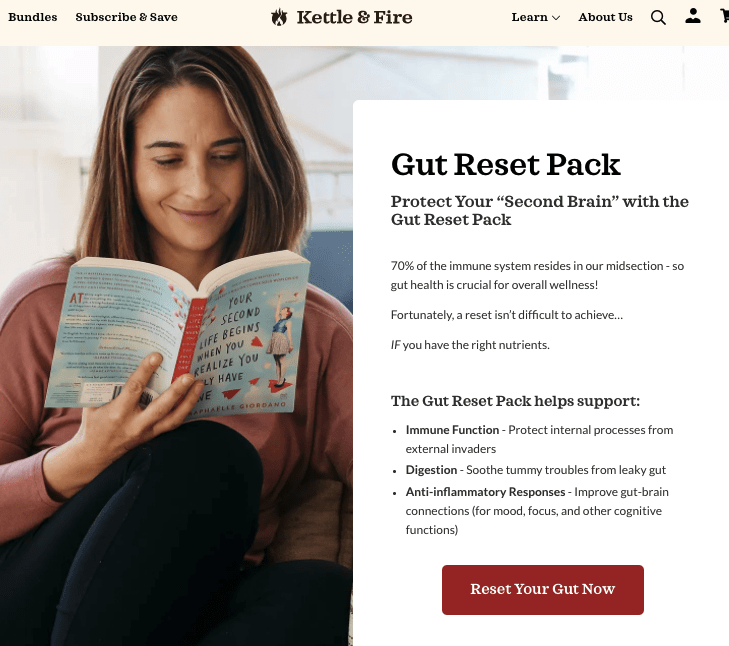Expand the Learn menu chevron
The height and width of the screenshot is (646, 729).
[556, 18]
